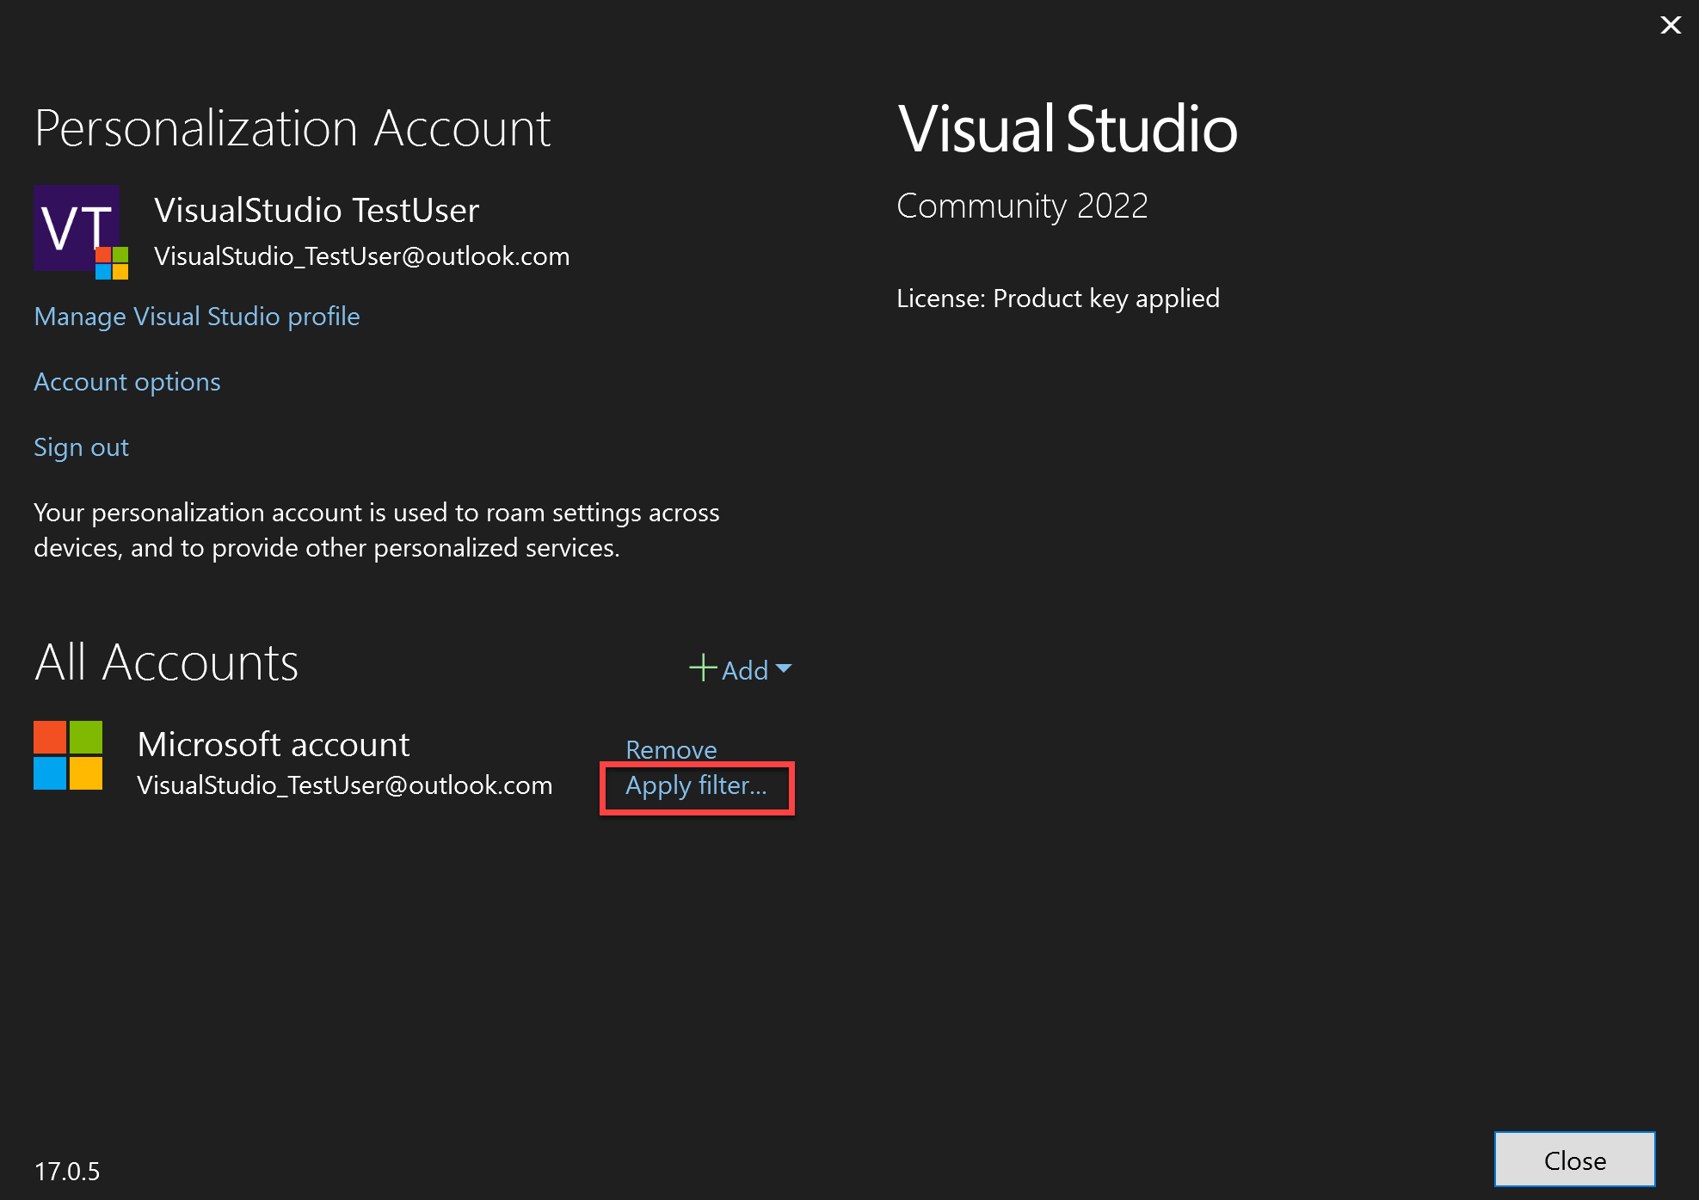The width and height of the screenshot is (1699, 1200).
Task: Click the All Accounts heading
Action: [x=166, y=662]
